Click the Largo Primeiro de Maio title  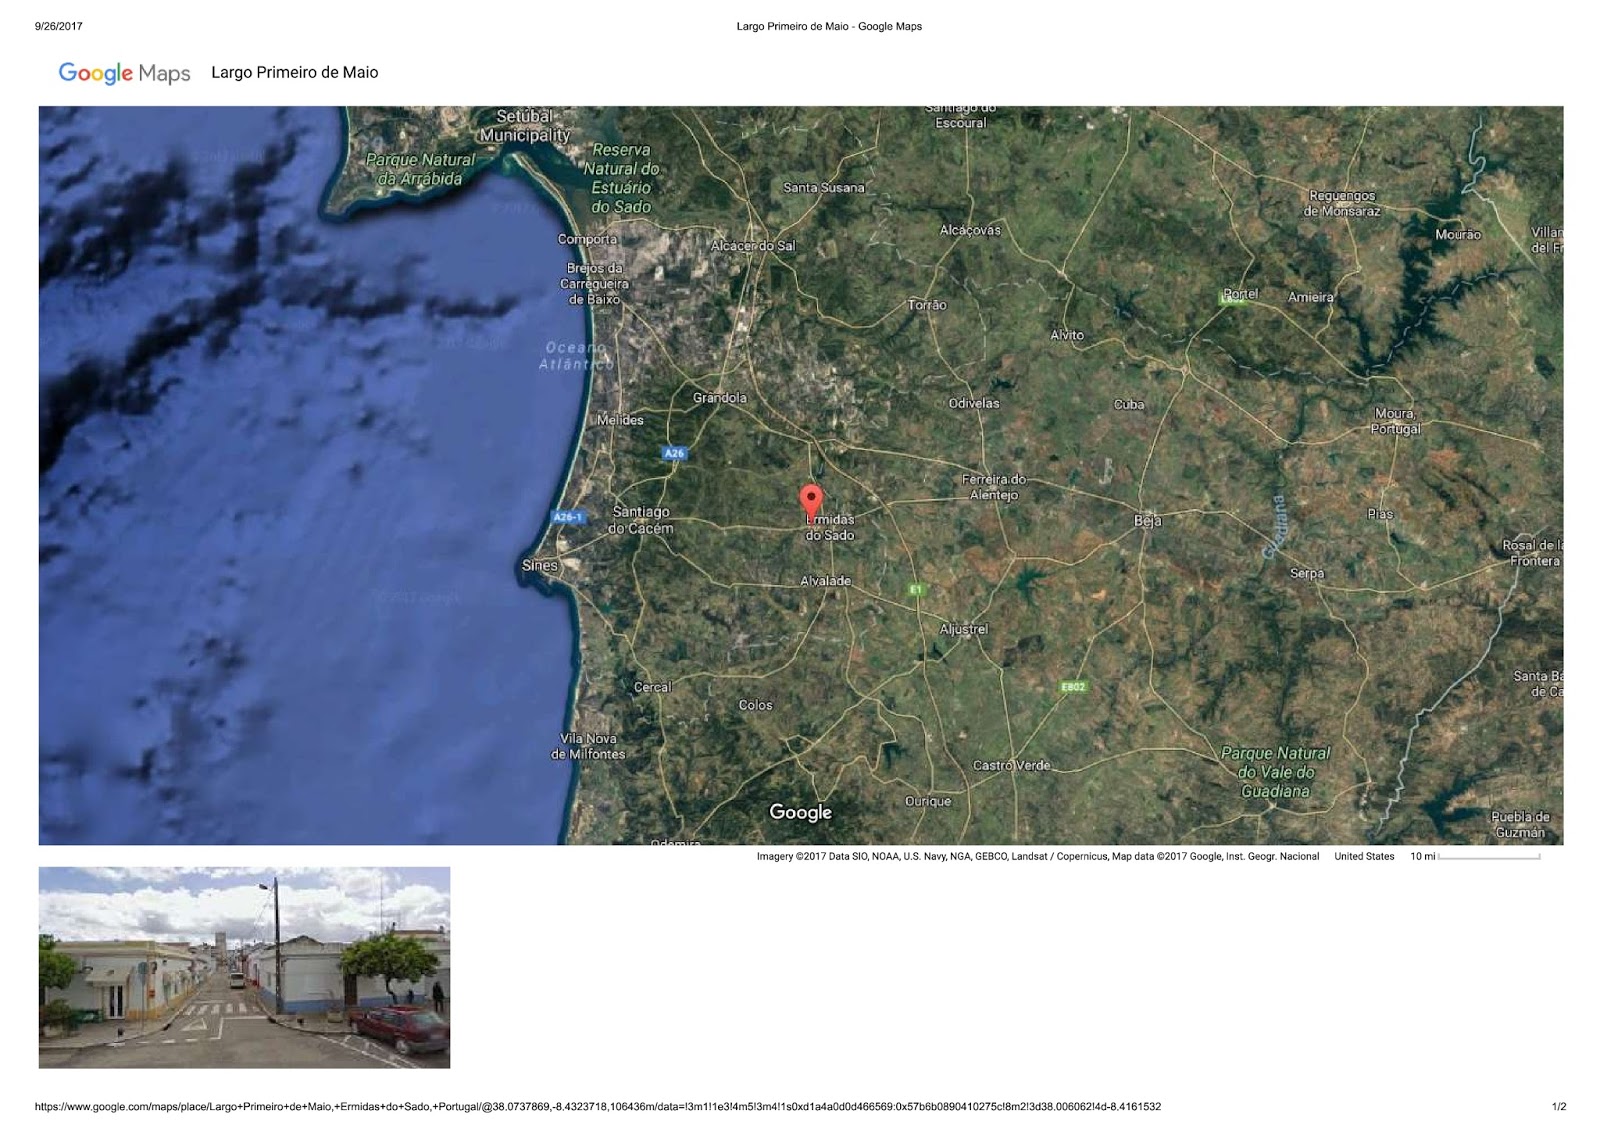[295, 72]
